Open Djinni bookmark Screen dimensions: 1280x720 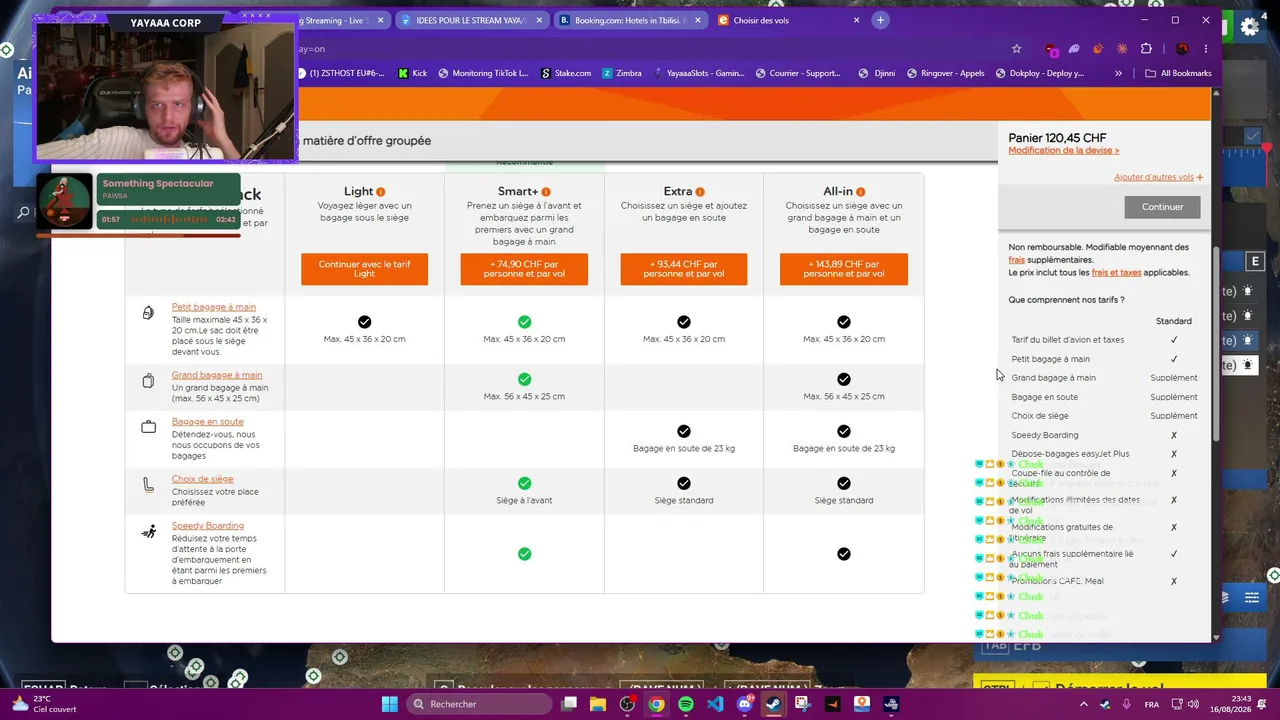click(877, 73)
